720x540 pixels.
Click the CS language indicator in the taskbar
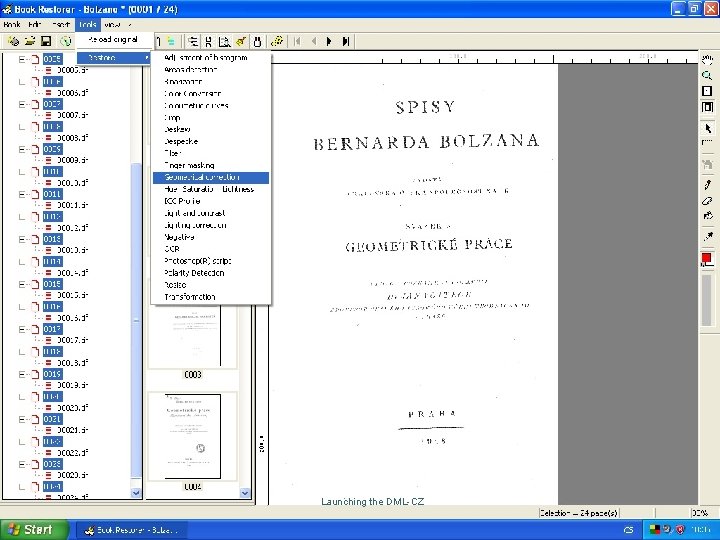[x=628, y=530]
